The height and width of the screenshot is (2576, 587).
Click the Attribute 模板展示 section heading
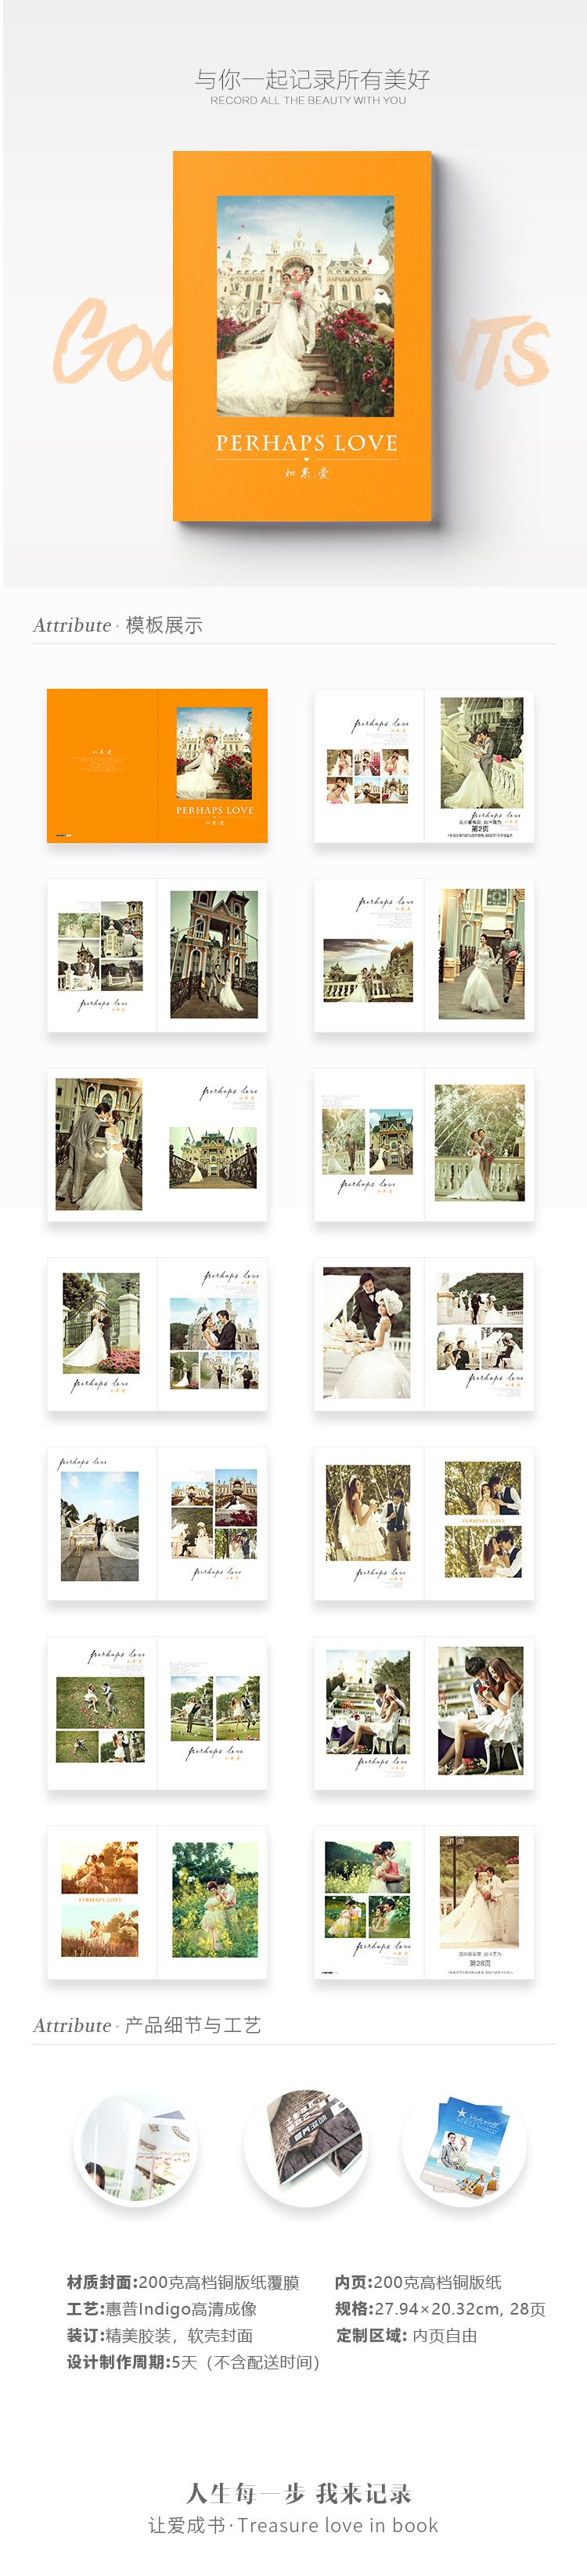pos(118,625)
